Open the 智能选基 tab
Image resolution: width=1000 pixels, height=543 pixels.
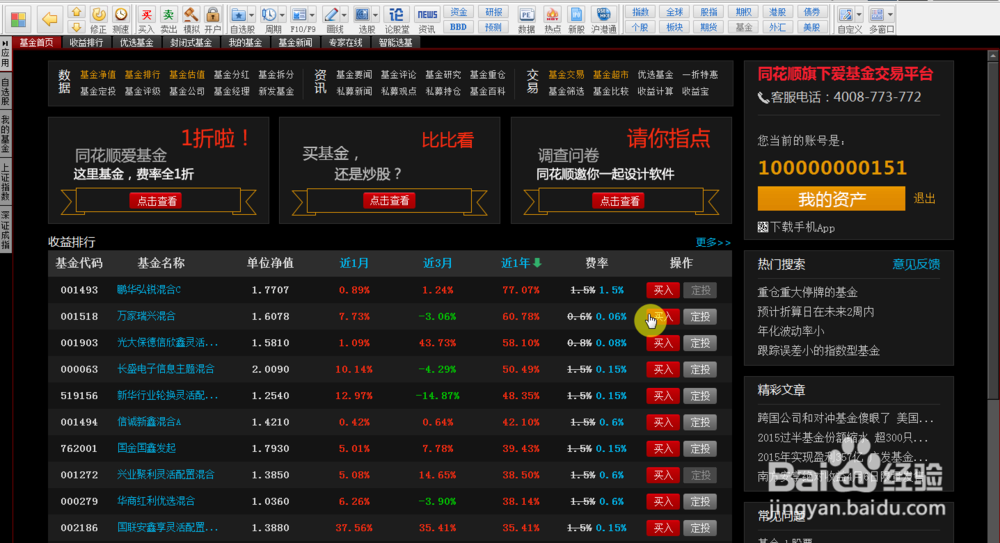395,43
